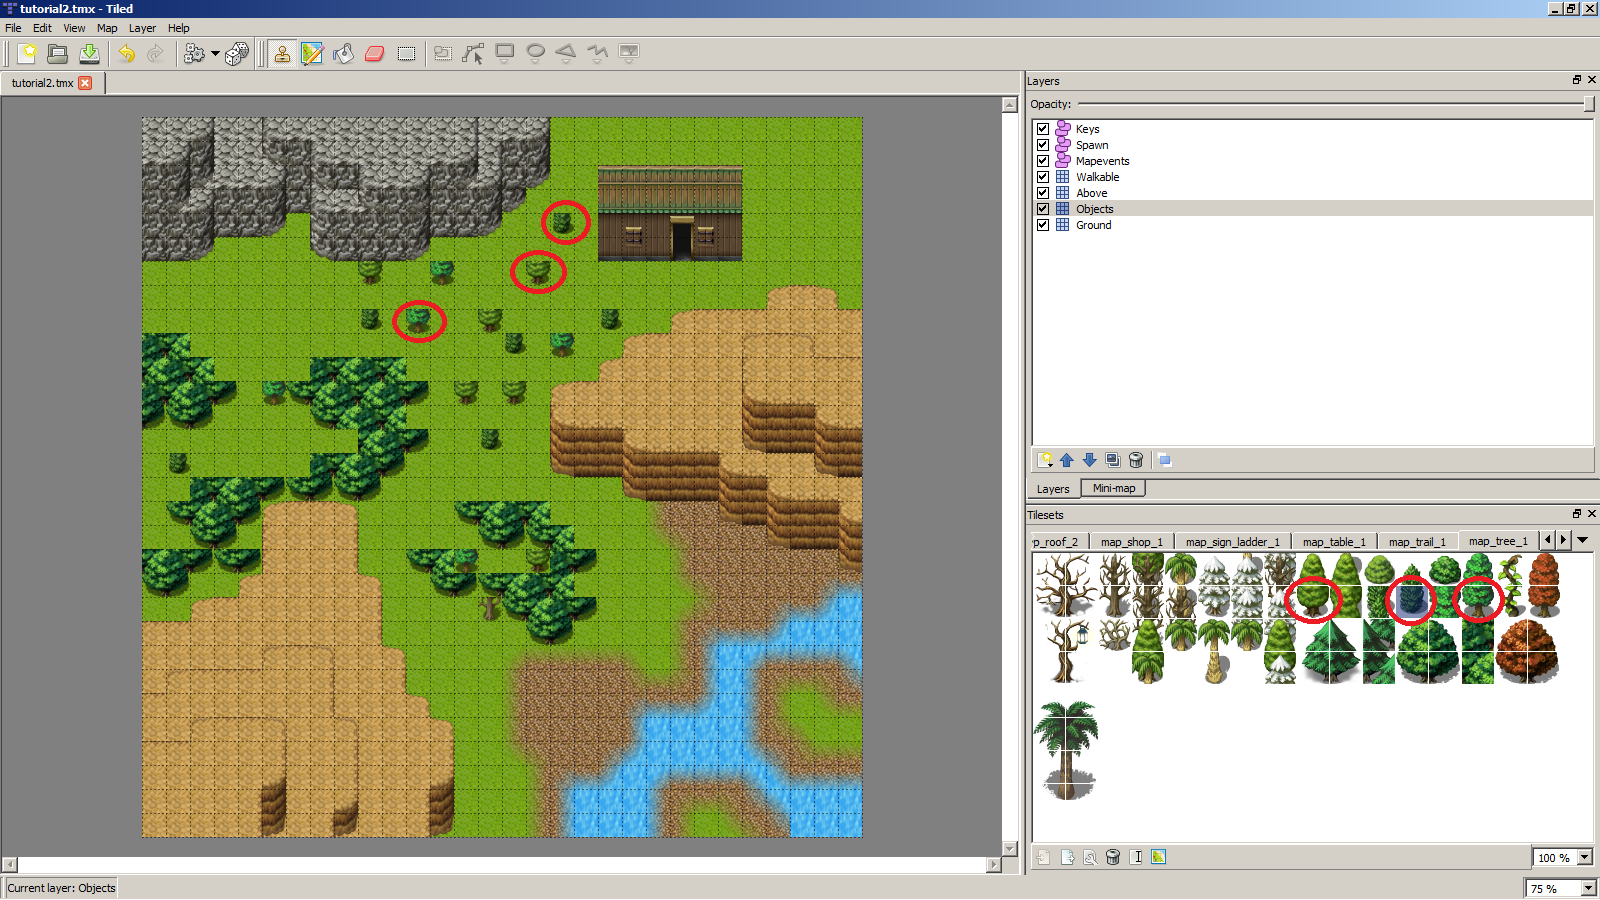Toggle visibility of the Above layer
The width and height of the screenshot is (1600, 900).
point(1043,193)
